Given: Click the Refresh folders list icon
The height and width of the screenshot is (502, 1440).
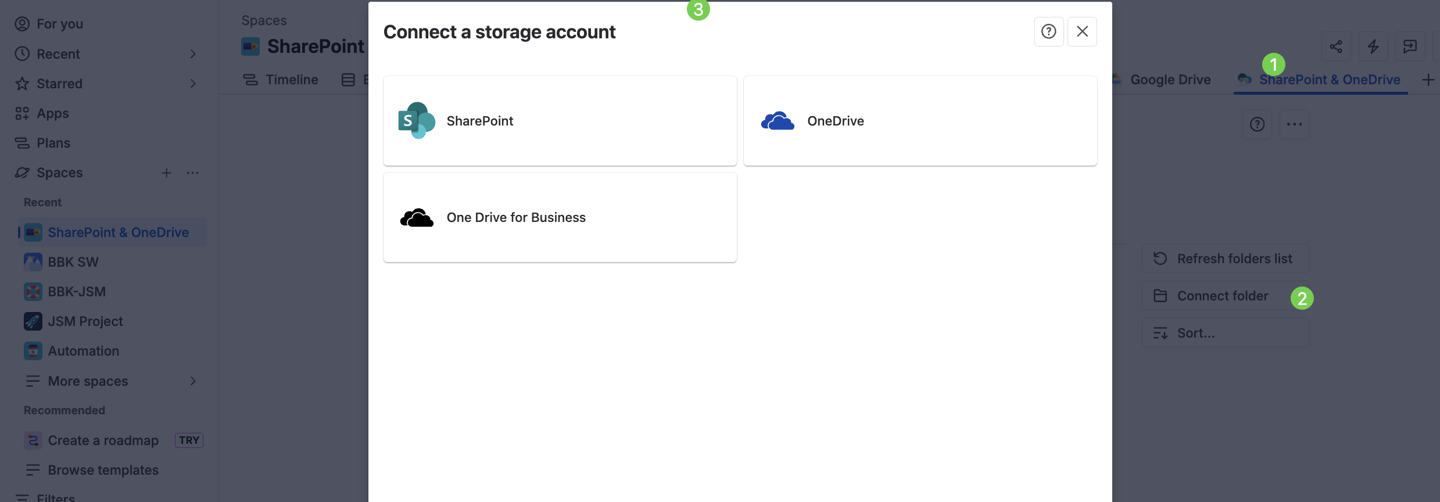Looking at the screenshot, I should 1160,259.
